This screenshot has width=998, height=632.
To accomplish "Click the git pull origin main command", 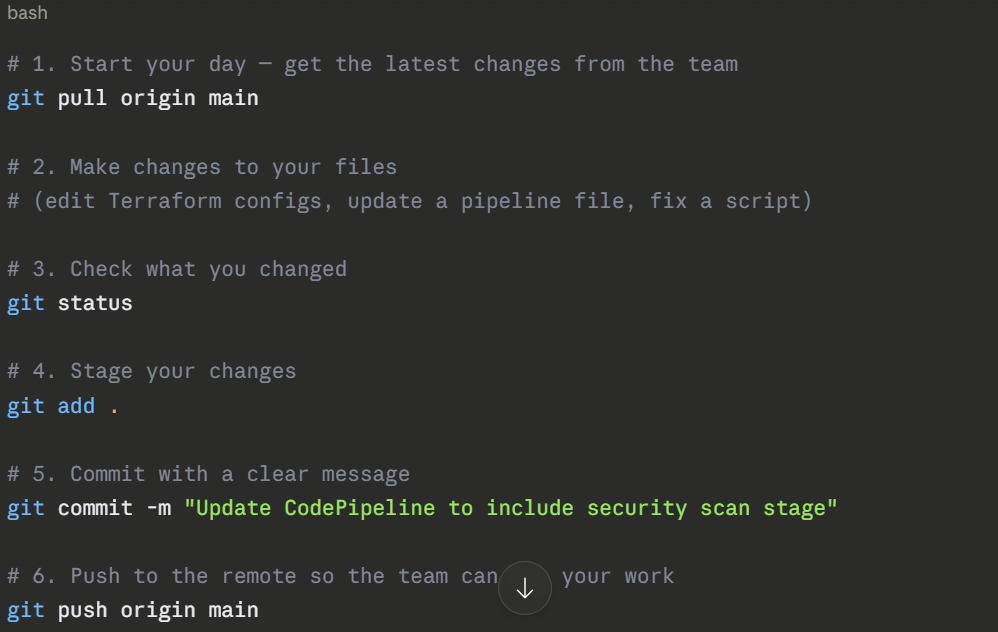I will tap(133, 98).
